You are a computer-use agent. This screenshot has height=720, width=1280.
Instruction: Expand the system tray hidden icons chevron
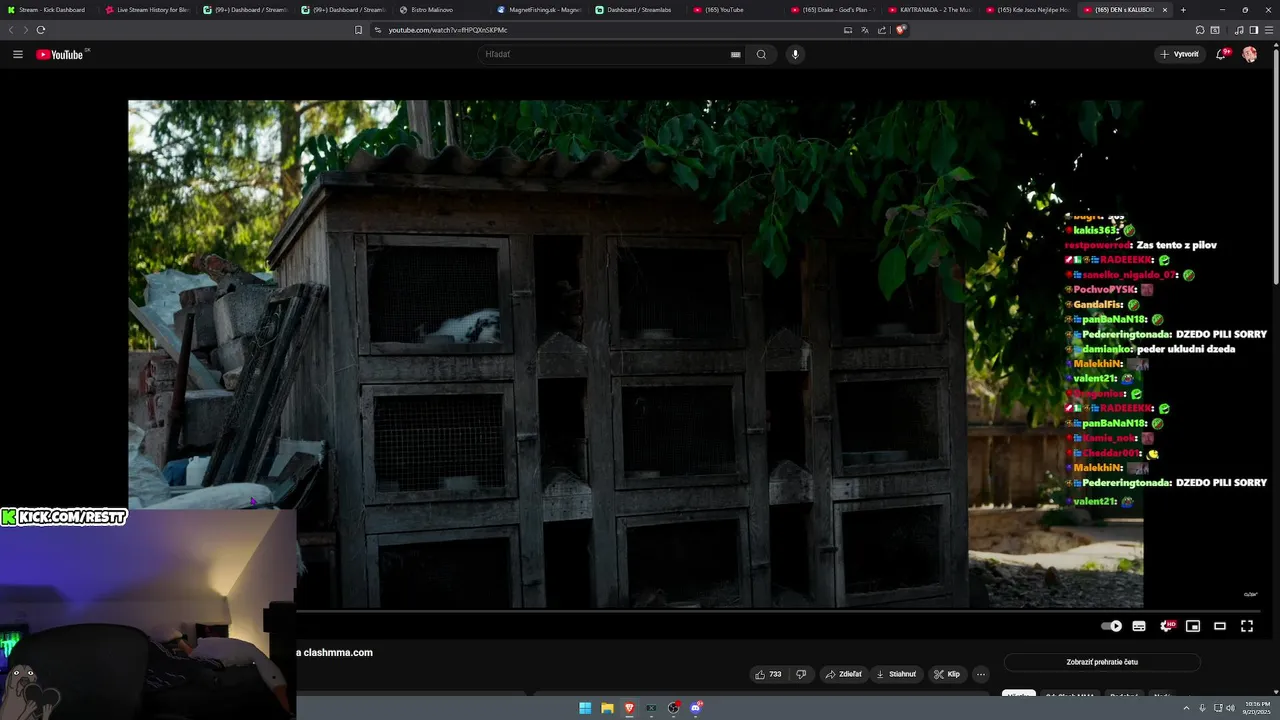(x=1188, y=708)
